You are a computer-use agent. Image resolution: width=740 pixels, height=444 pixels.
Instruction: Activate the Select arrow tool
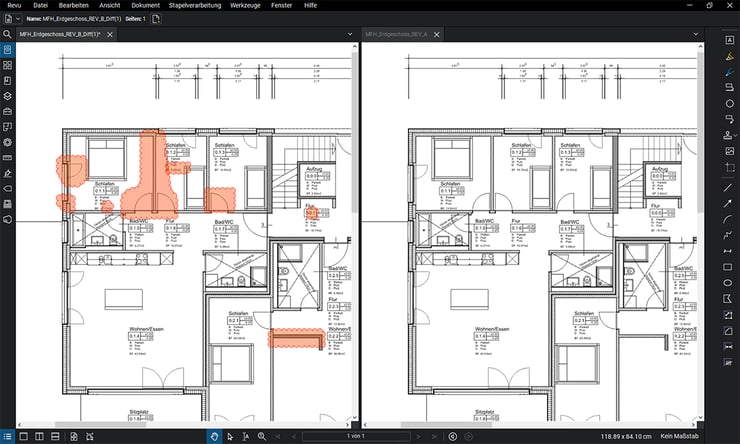coord(230,436)
